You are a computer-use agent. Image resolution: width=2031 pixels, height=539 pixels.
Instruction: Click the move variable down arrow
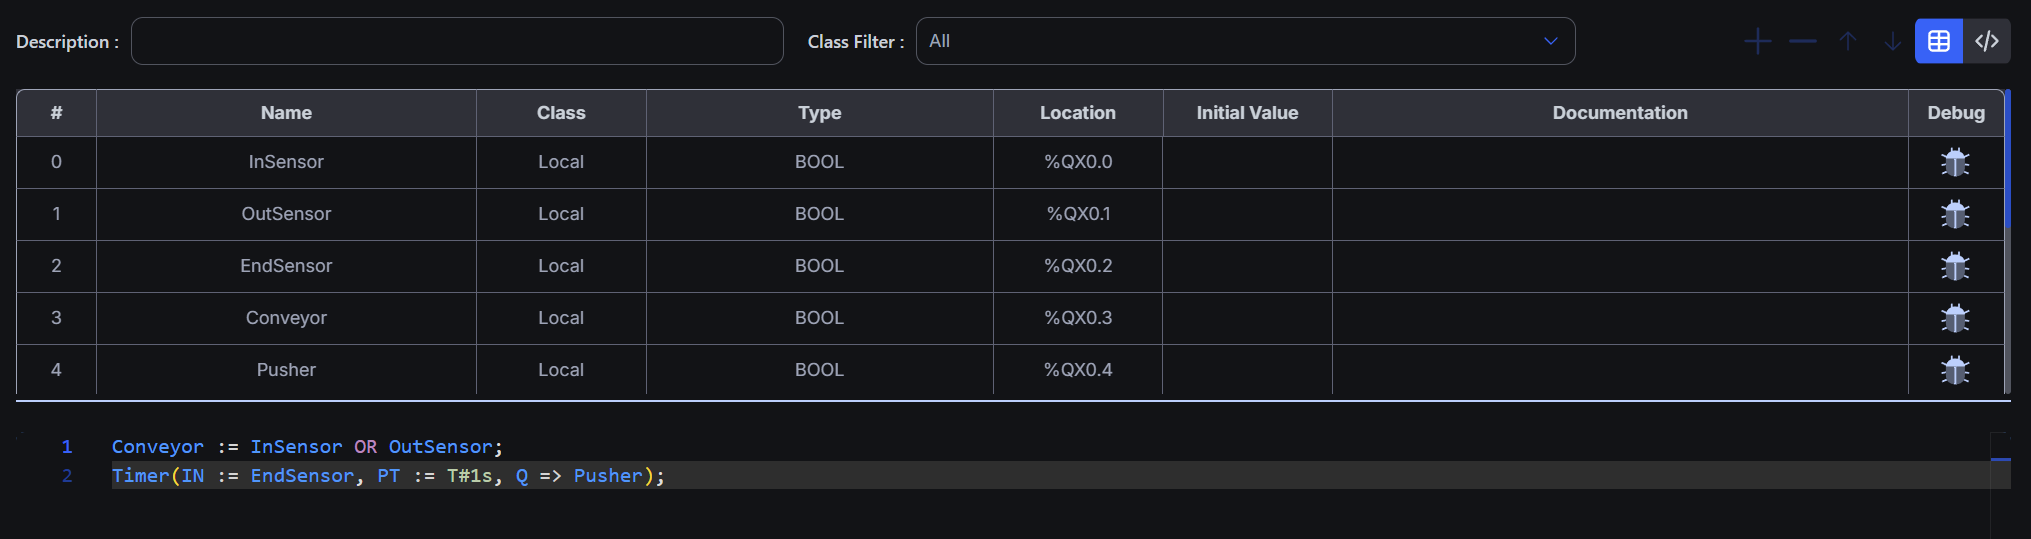[1892, 41]
